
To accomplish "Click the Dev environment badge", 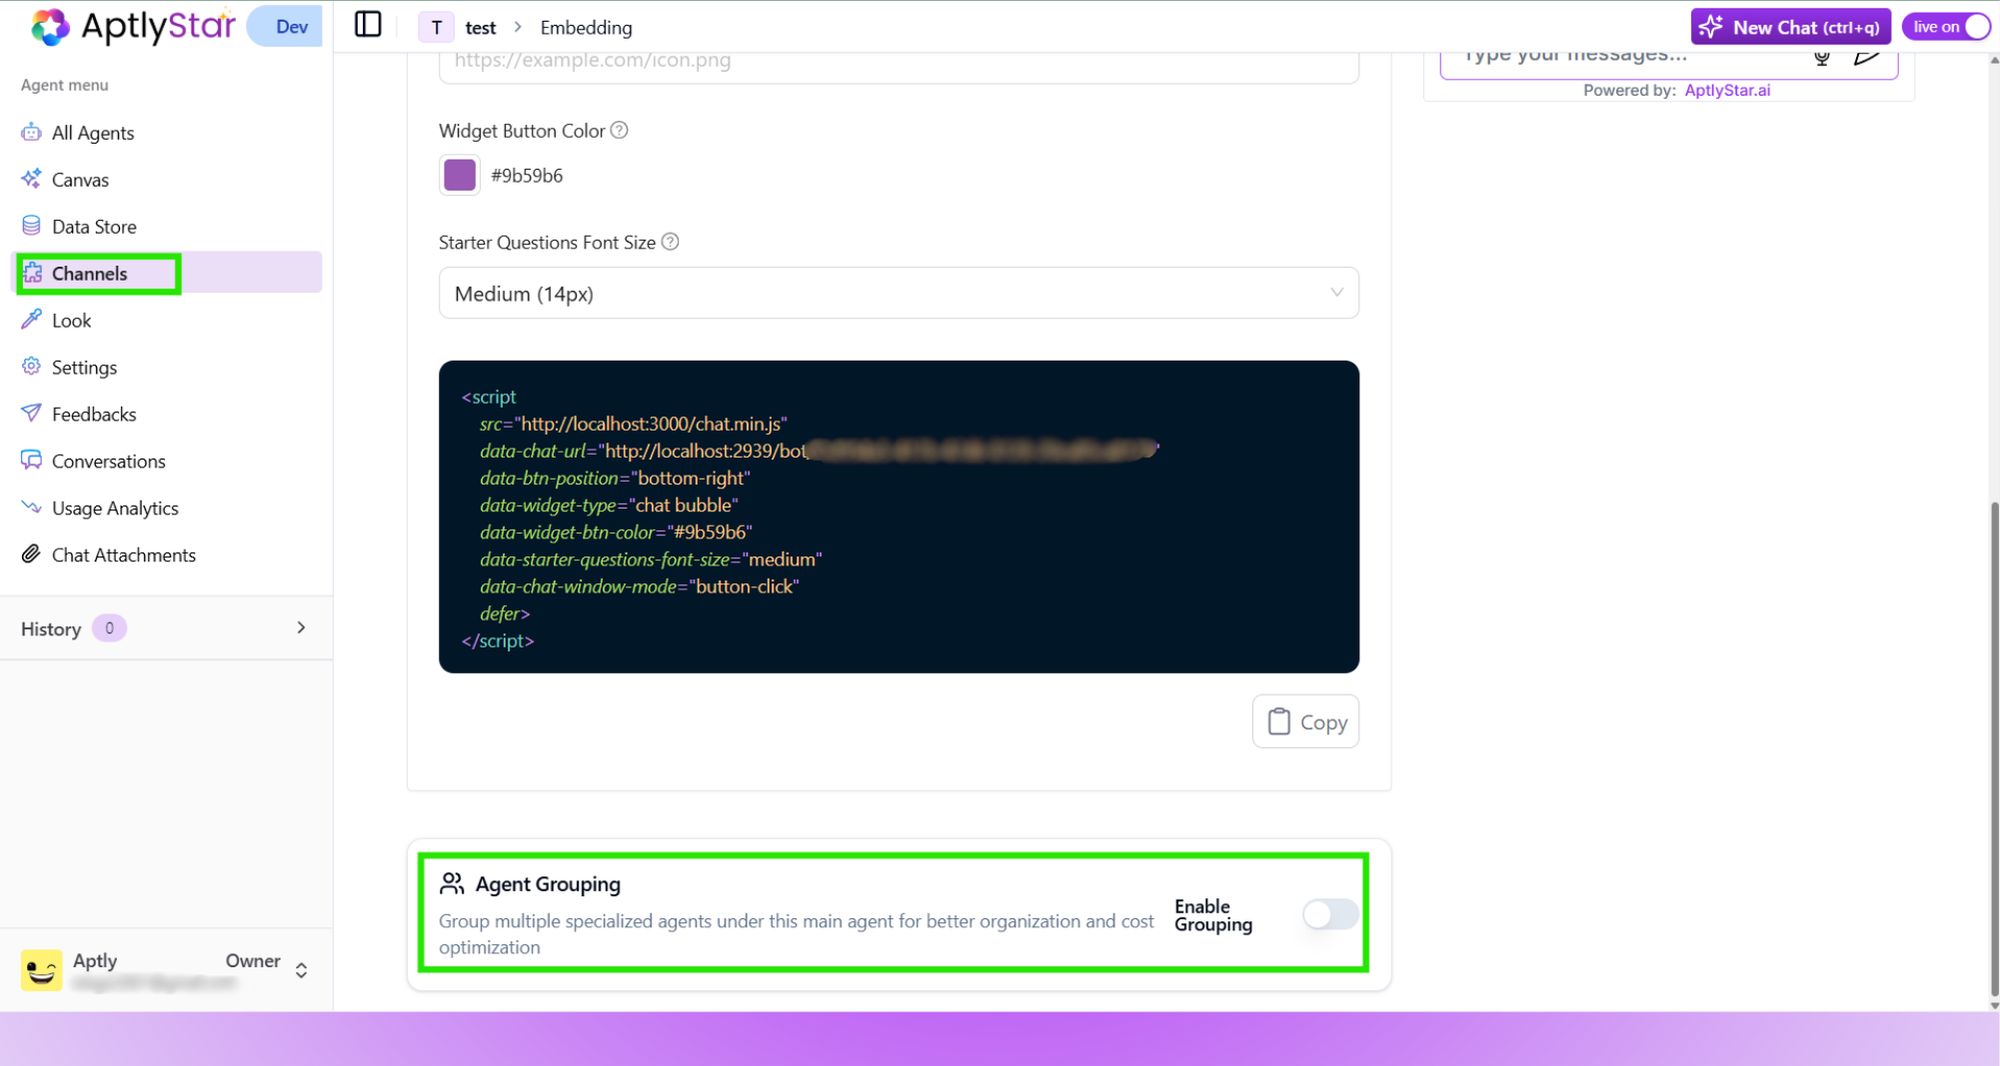I will point(285,27).
